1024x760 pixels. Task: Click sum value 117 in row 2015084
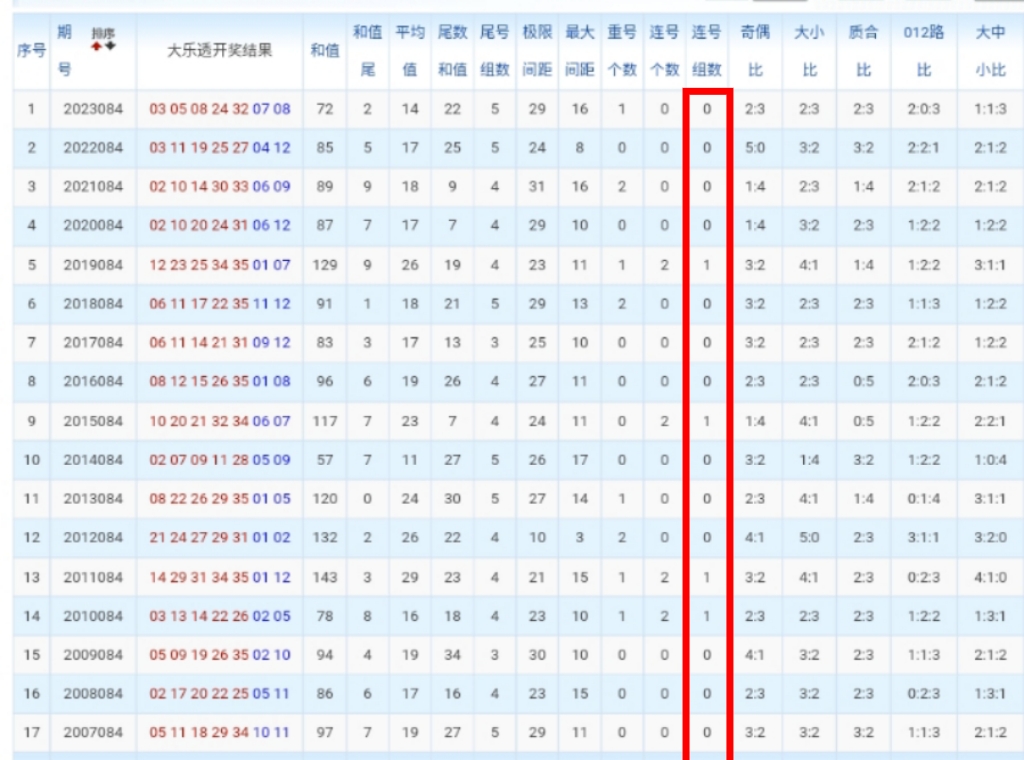(325, 421)
